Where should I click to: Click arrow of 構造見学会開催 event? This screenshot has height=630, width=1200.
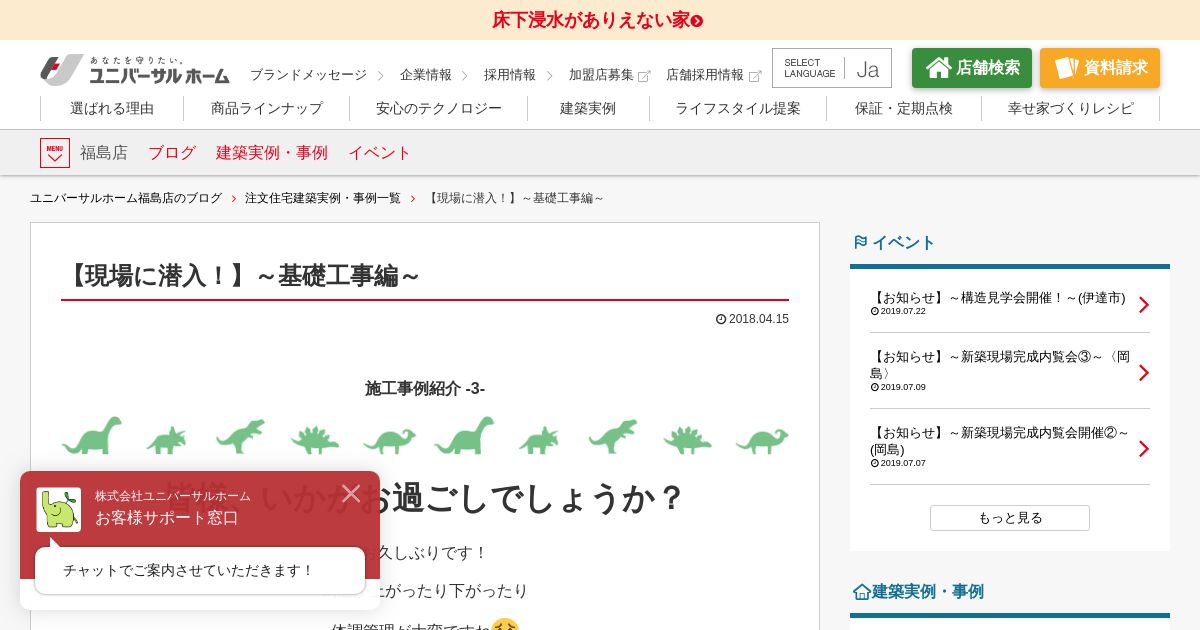pos(1144,305)
